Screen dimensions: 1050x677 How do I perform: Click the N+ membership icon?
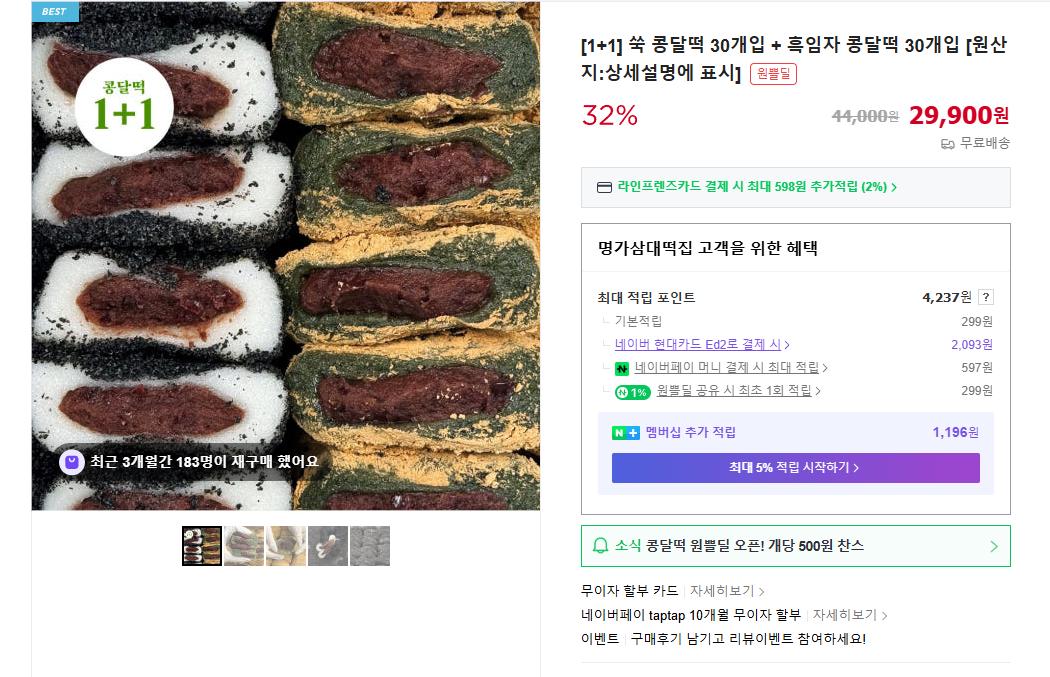[625, 433]
